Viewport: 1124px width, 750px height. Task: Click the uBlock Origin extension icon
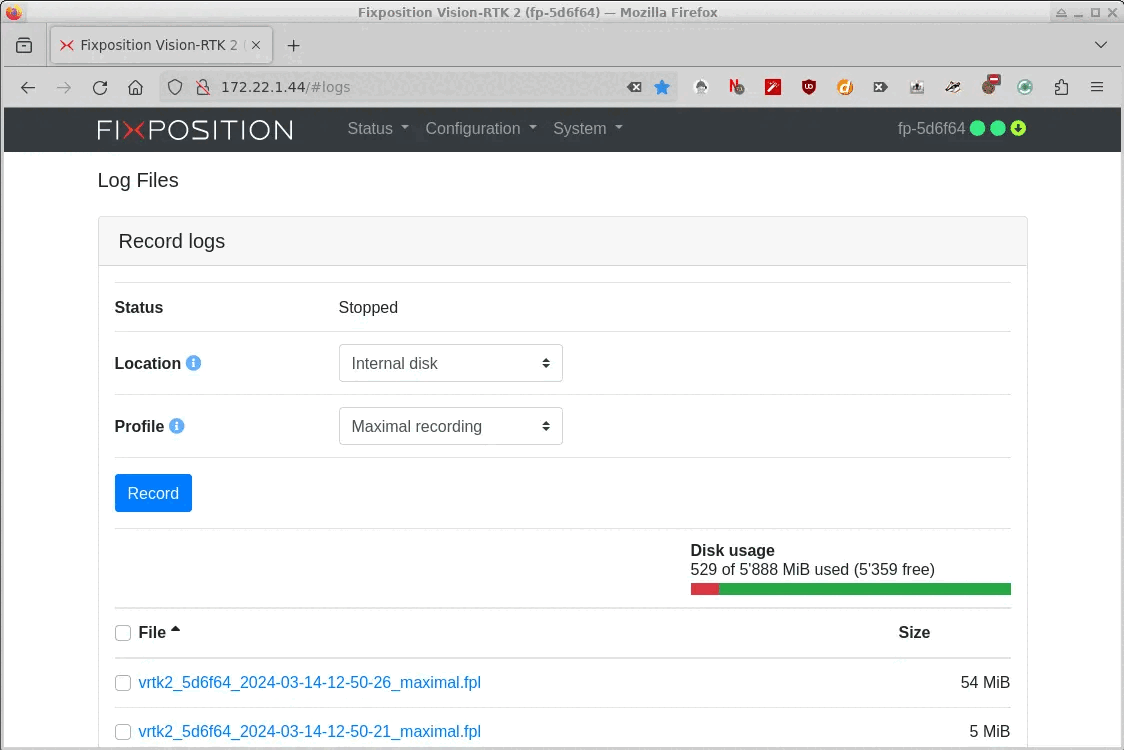point(809,87)
